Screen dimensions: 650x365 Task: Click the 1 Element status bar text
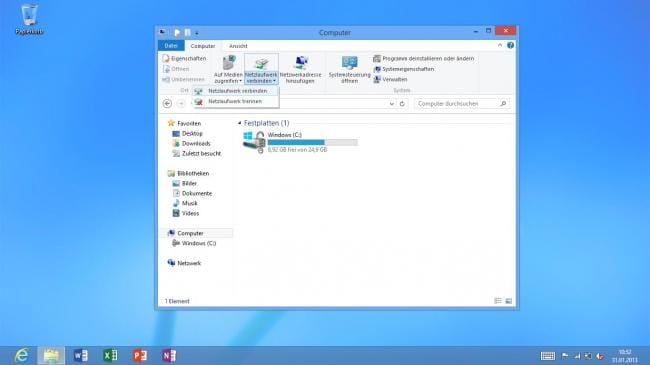(177, 301)
